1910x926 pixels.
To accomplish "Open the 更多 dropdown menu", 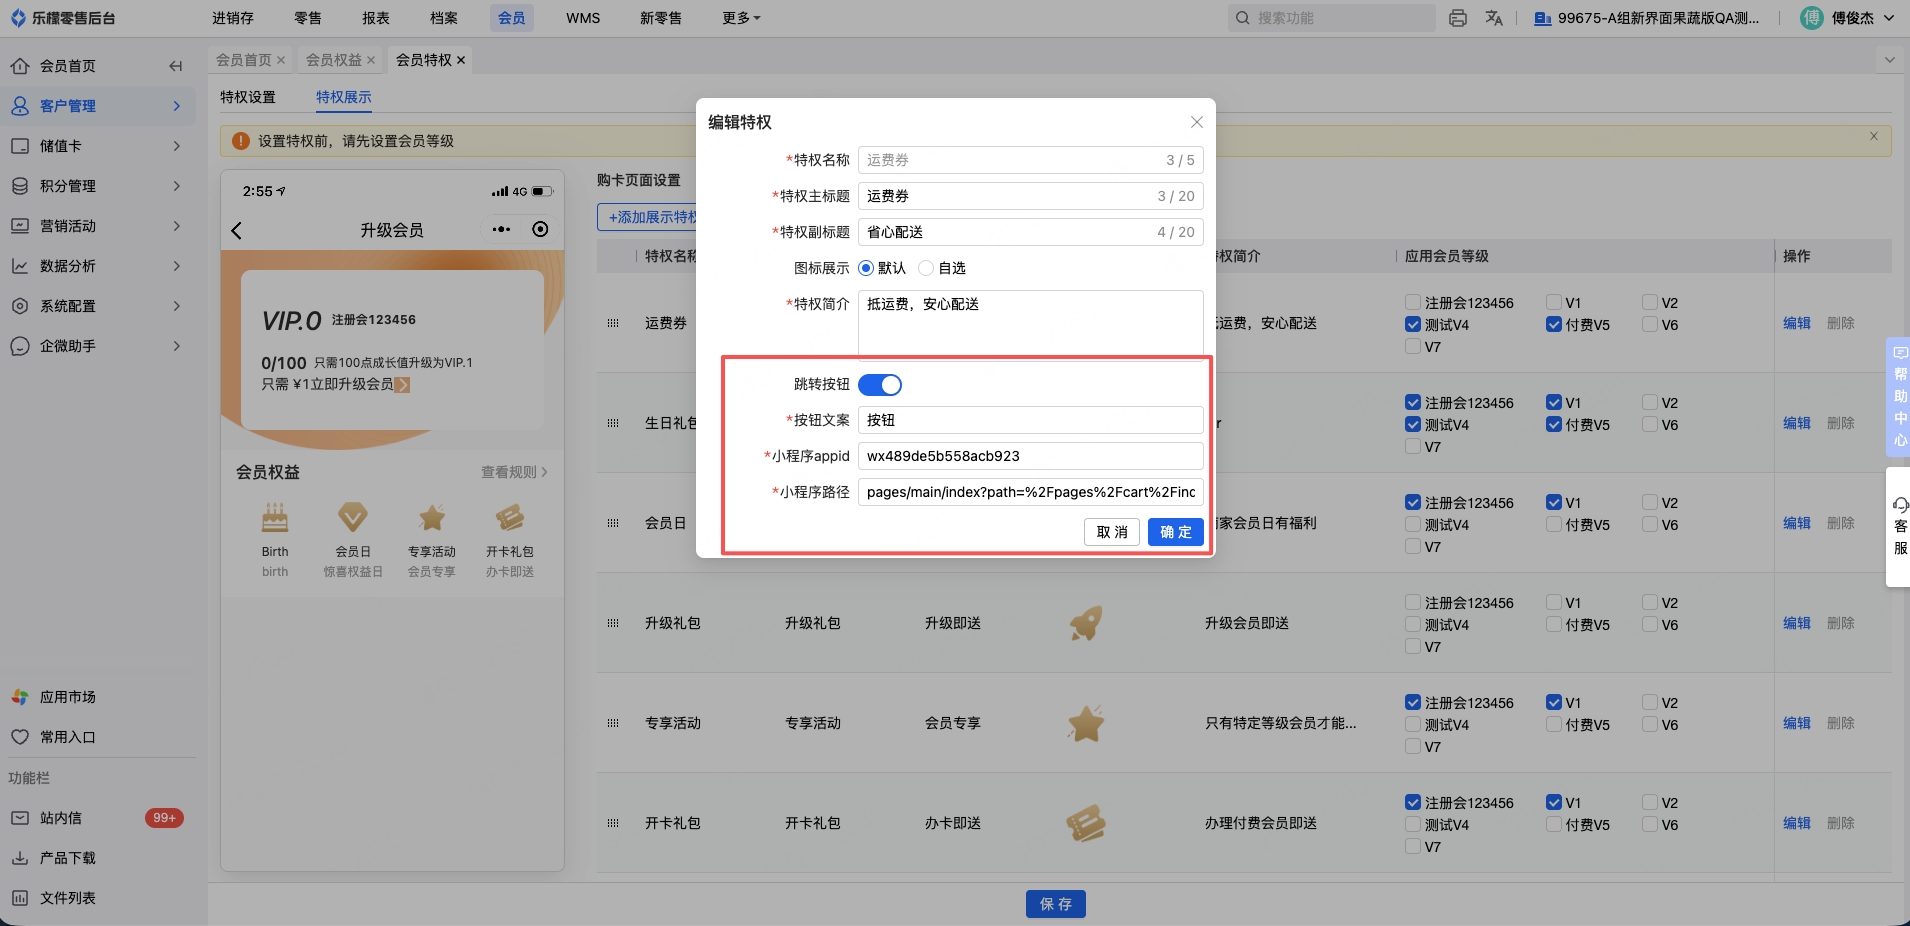I will point(741,18).
